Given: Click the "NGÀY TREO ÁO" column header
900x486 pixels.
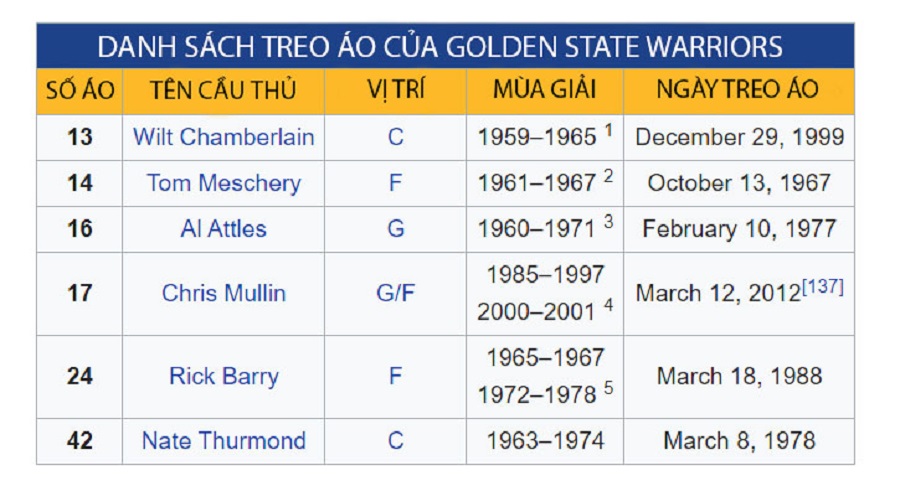Looking at the screenshot, I should pos(738,90).
